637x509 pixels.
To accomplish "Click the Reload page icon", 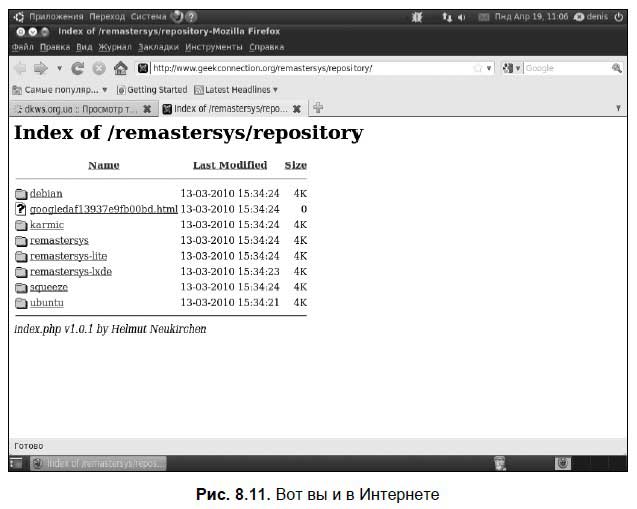I will coord(78,68).
